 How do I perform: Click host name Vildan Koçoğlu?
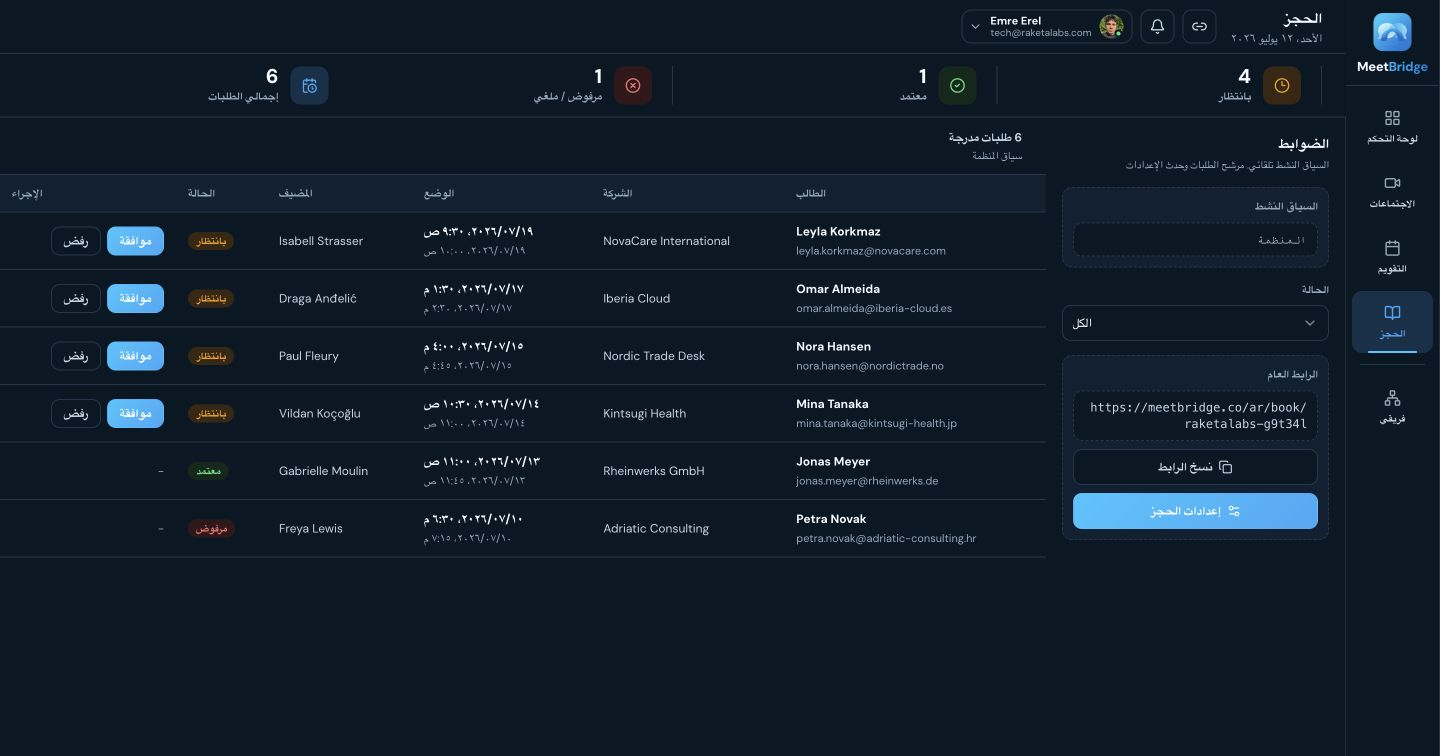point(320,414)
